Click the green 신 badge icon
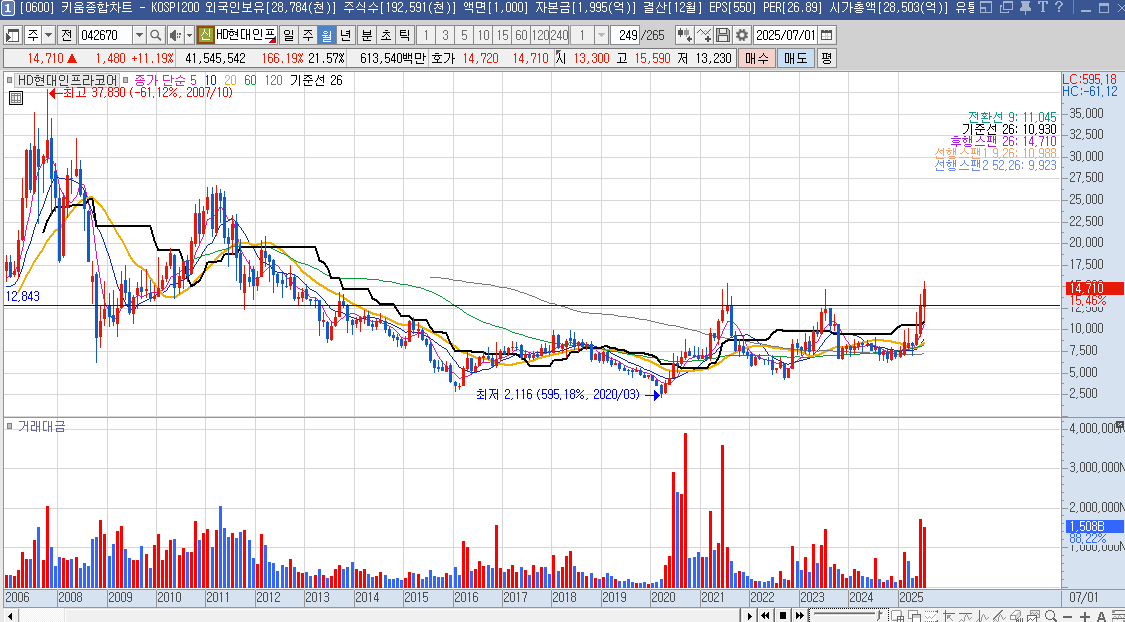Viewport: 1125px width, 622px height. (x=205, y=35)
